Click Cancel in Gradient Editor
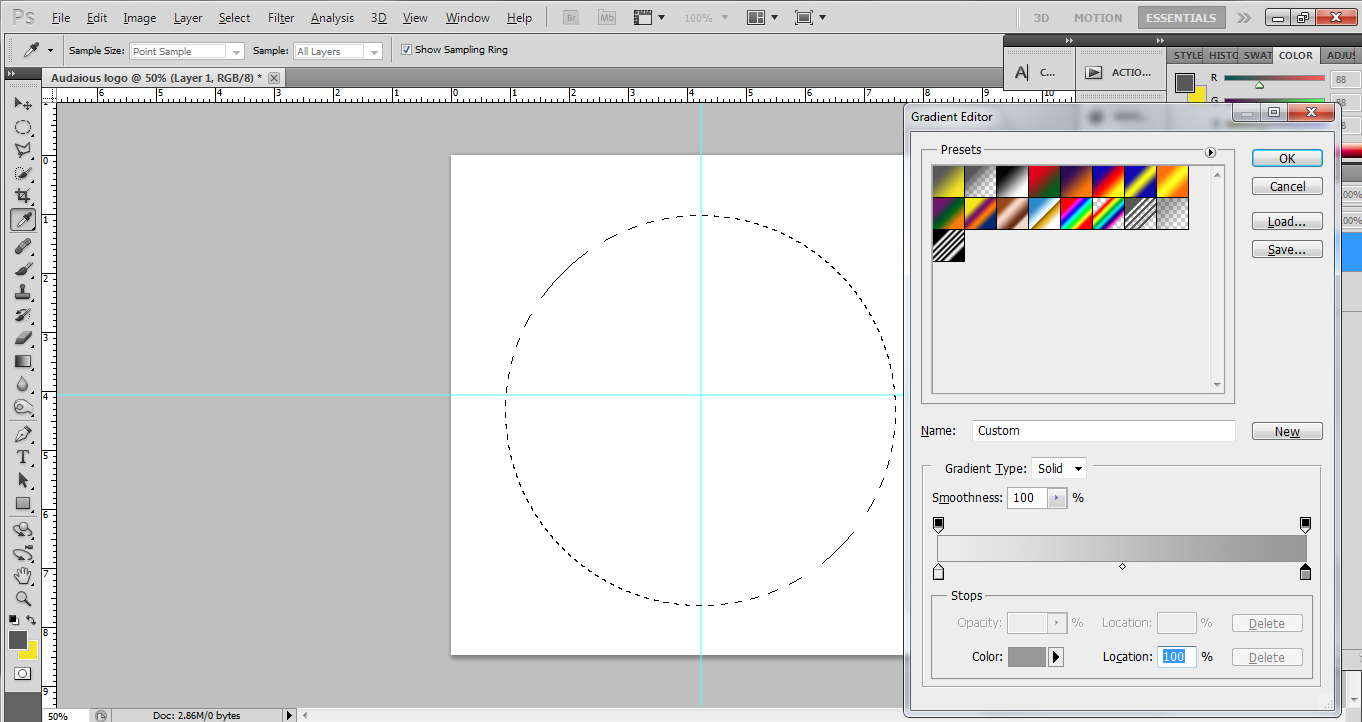The image size is (1362, 722). (x=1287, y=186)
